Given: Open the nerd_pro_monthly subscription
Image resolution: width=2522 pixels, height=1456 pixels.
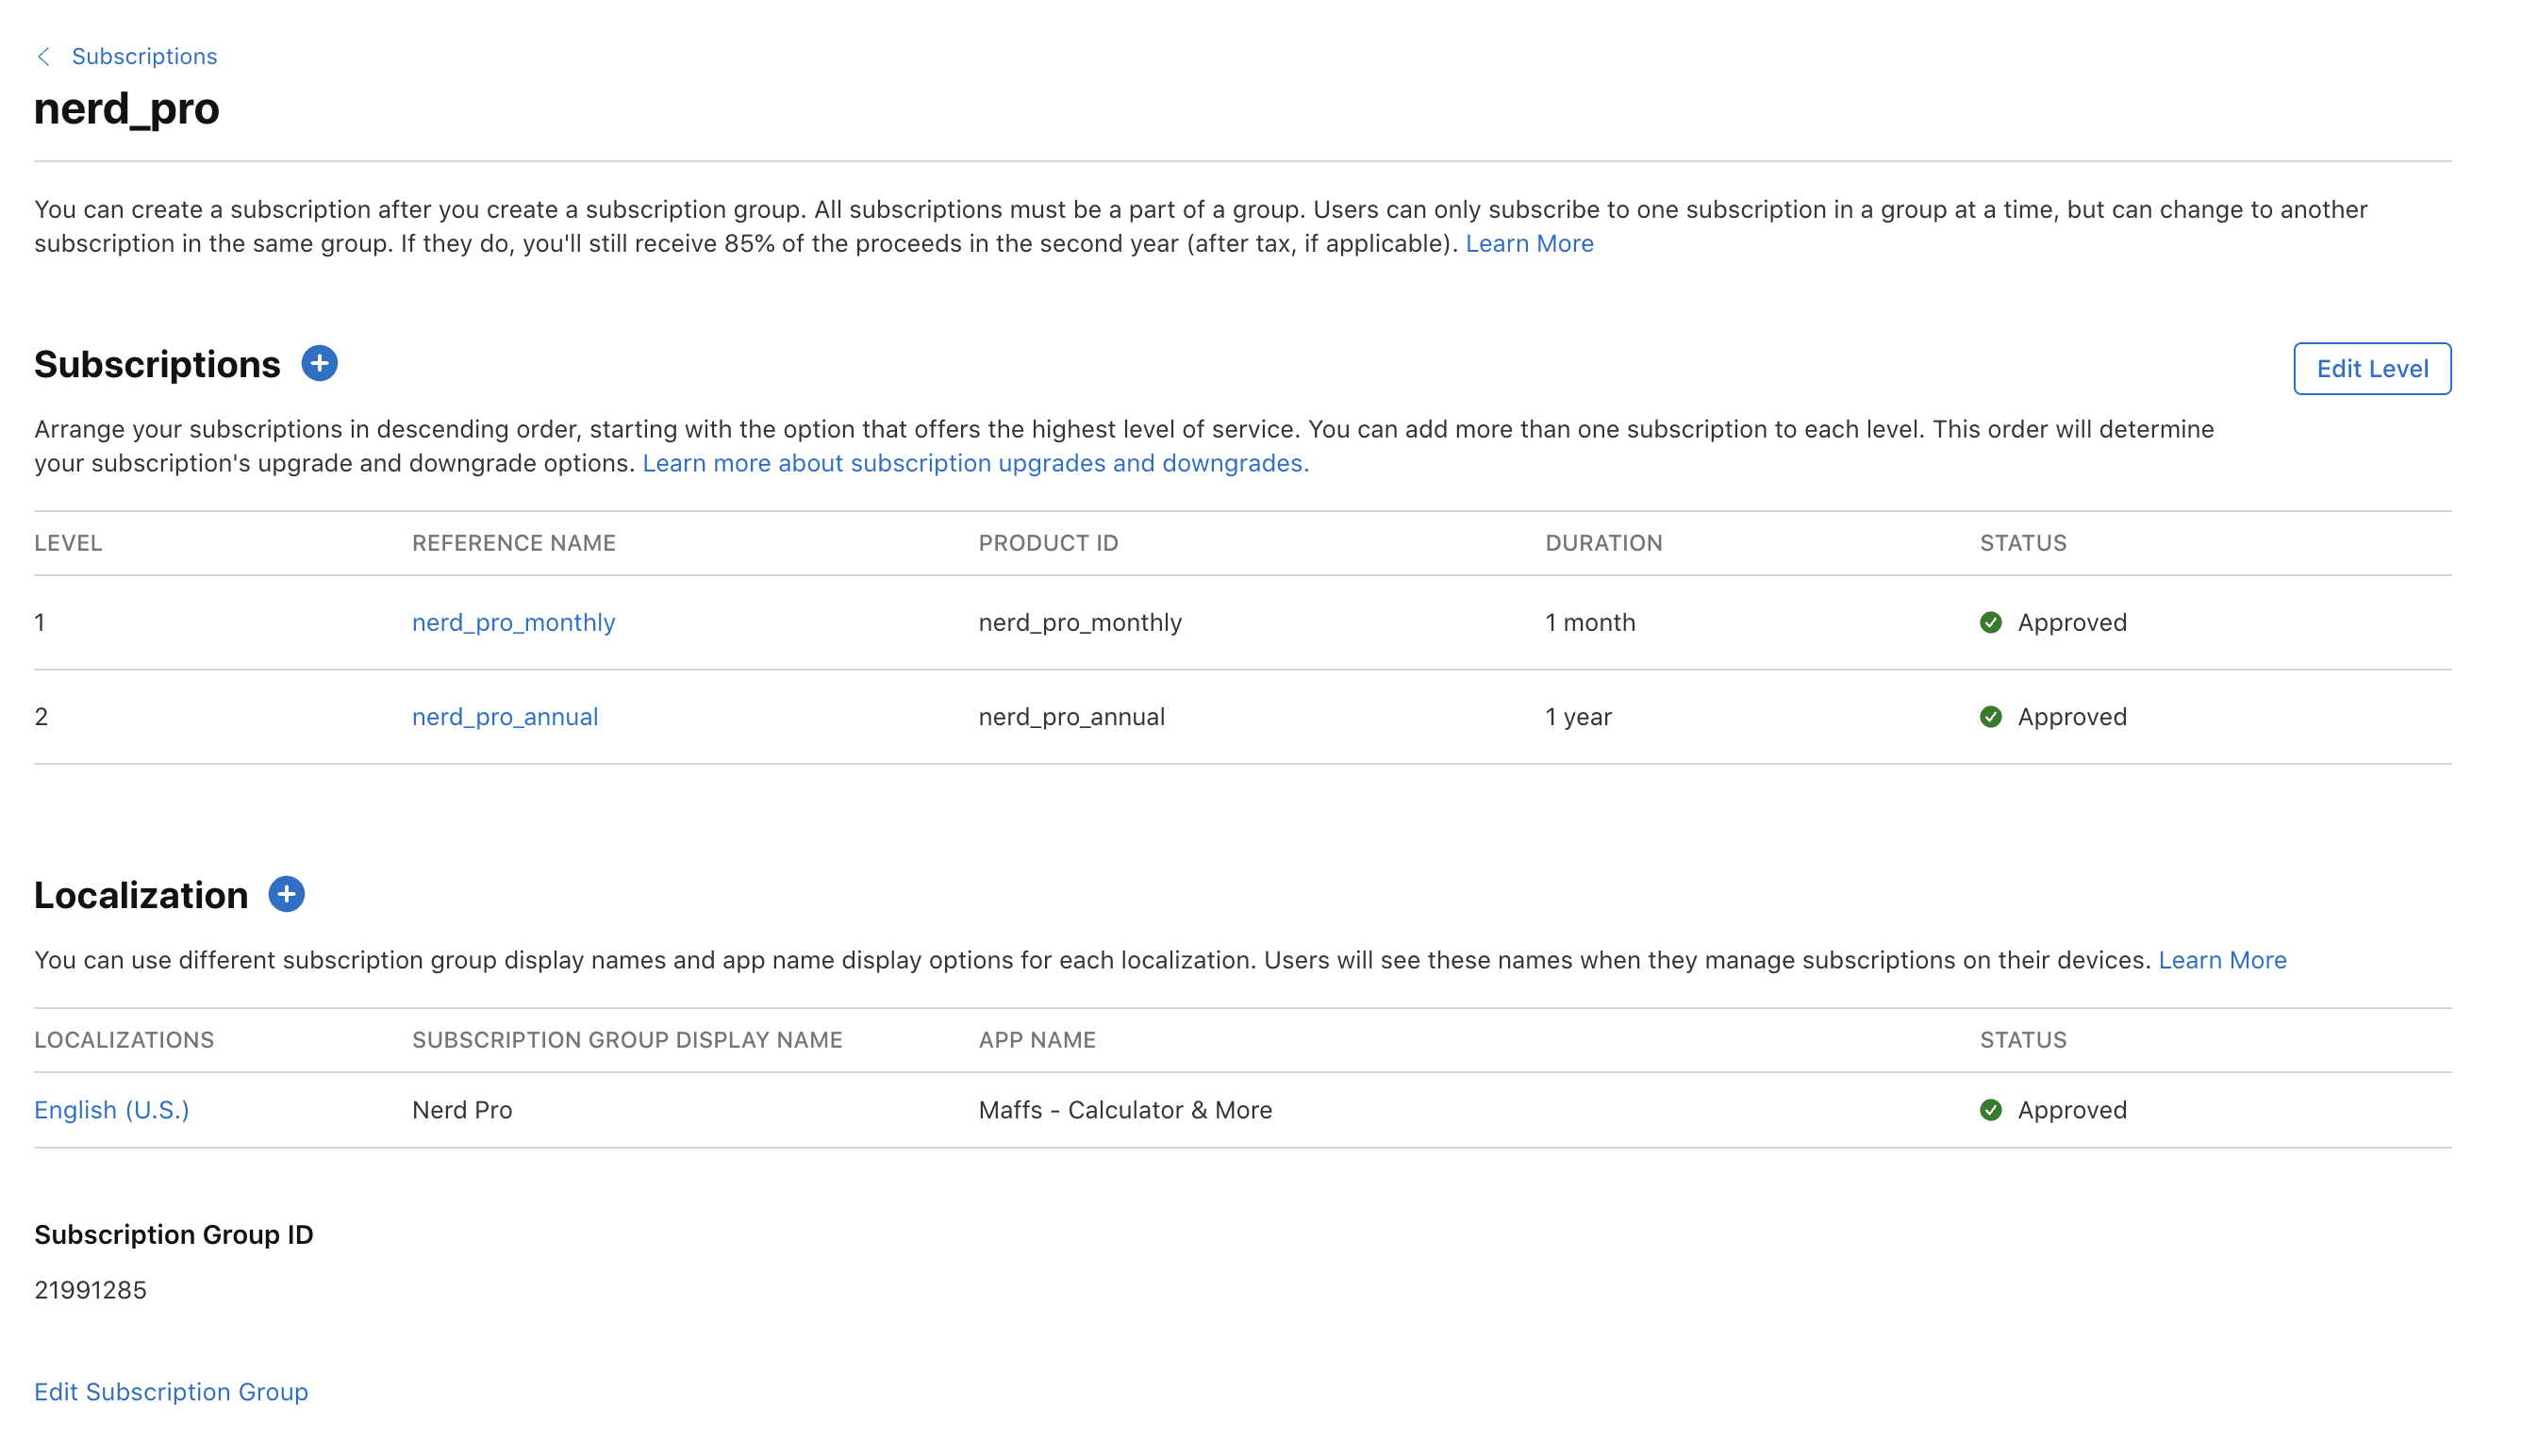Looking at the screenshot, I should coord(513,622).
